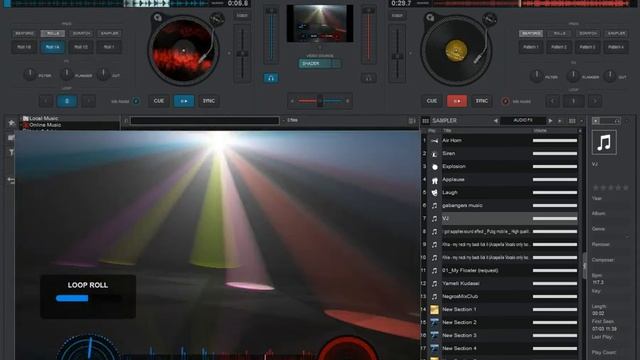The width and height of the screenshot is (640, 360).
Task: Go to next sampler bank arrow
Action: (x=550, y=121)
